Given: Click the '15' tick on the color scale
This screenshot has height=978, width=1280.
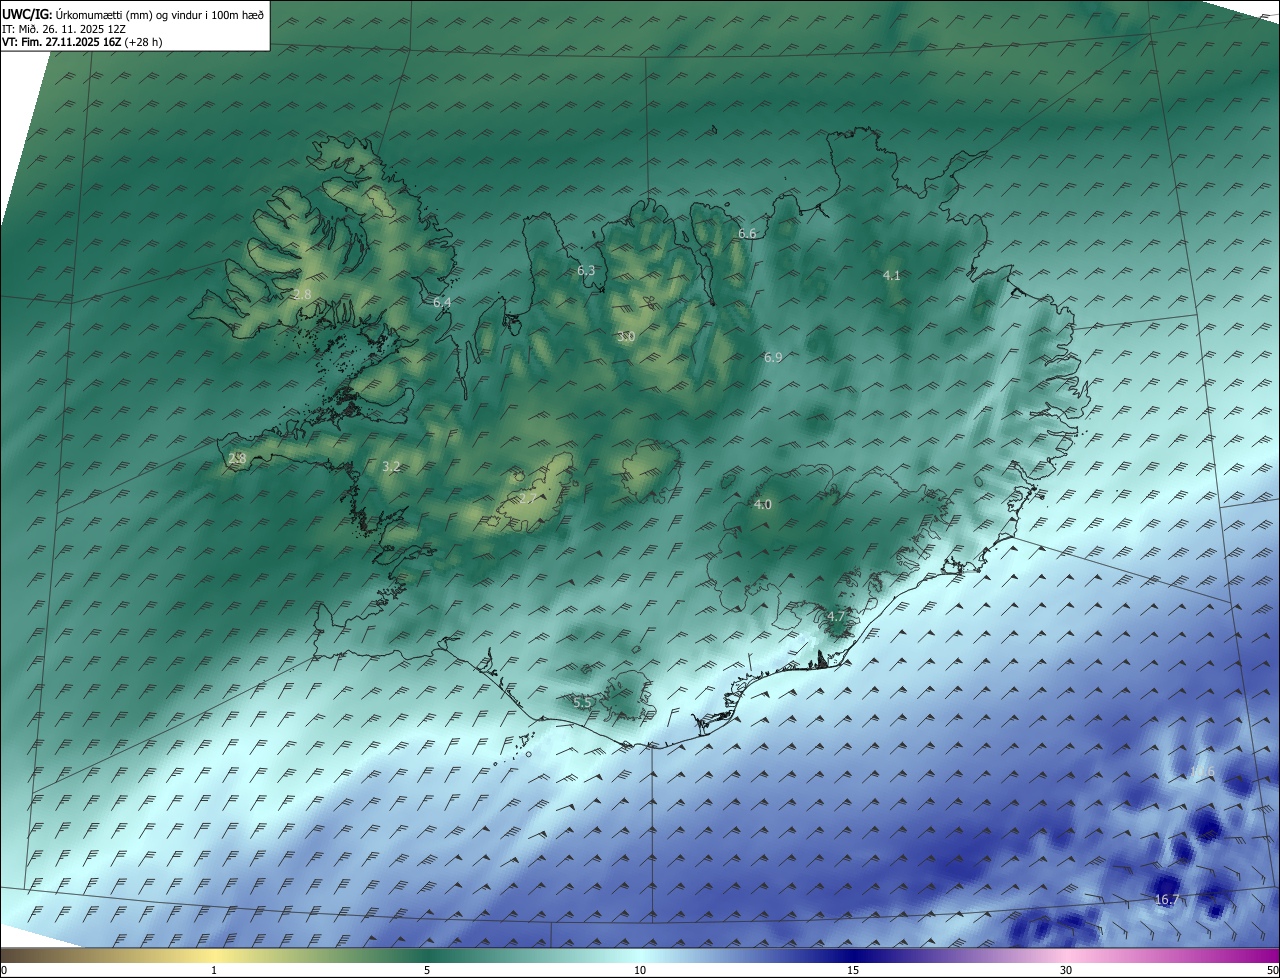Looking at the screenshot, I should [x=853, y=970].
